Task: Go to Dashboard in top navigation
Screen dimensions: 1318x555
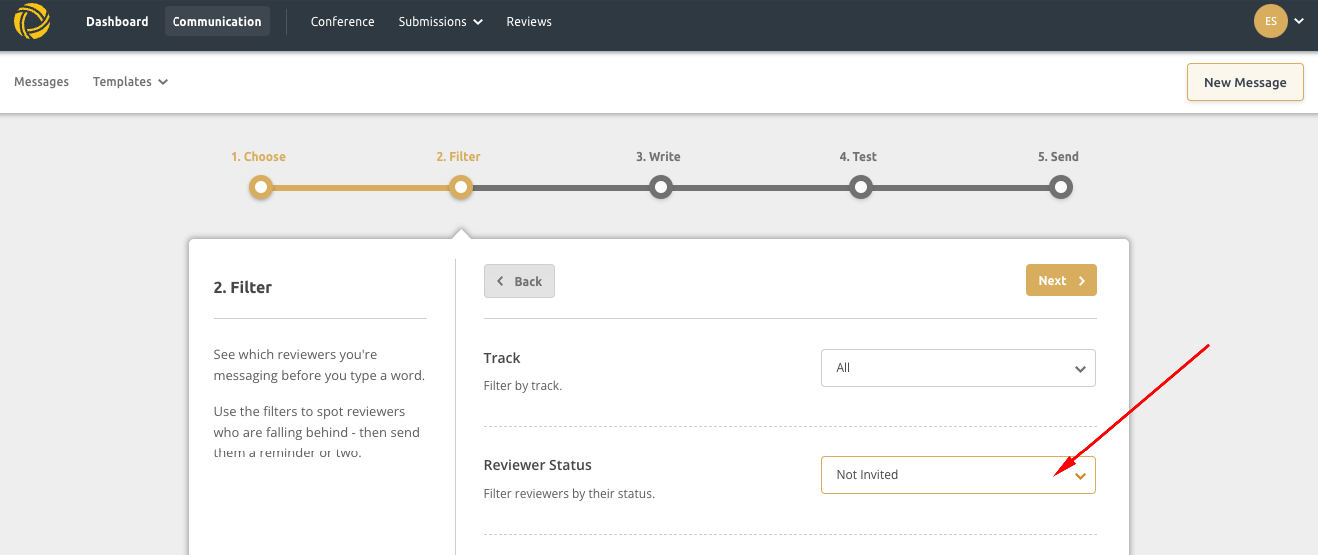Action: [x=117, y=22]
